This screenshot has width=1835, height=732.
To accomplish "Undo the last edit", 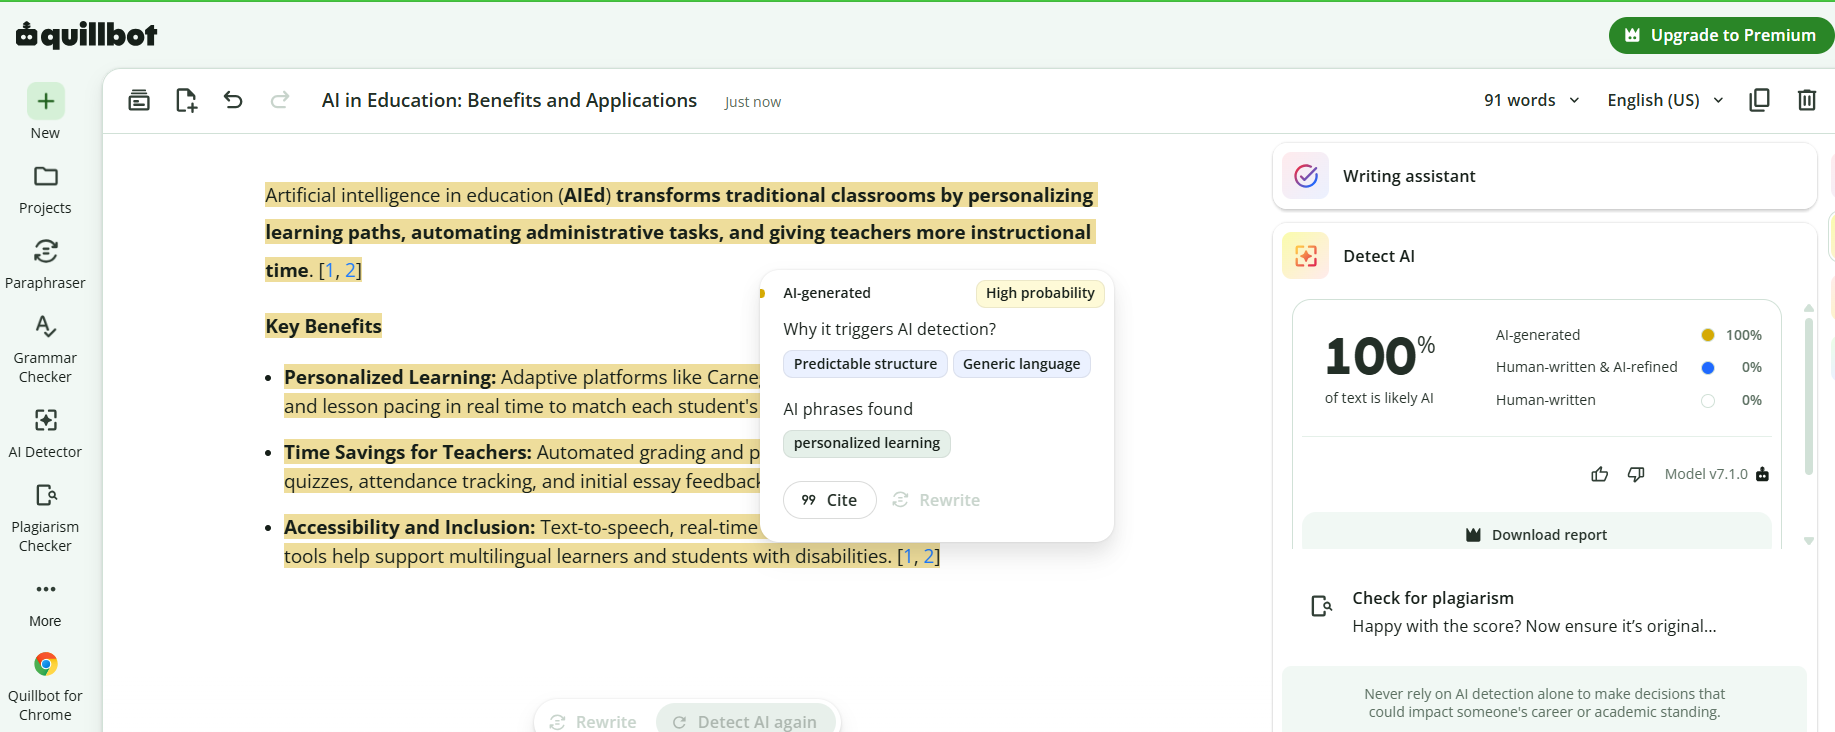I will pyautogui.click(x=233, y=100).
